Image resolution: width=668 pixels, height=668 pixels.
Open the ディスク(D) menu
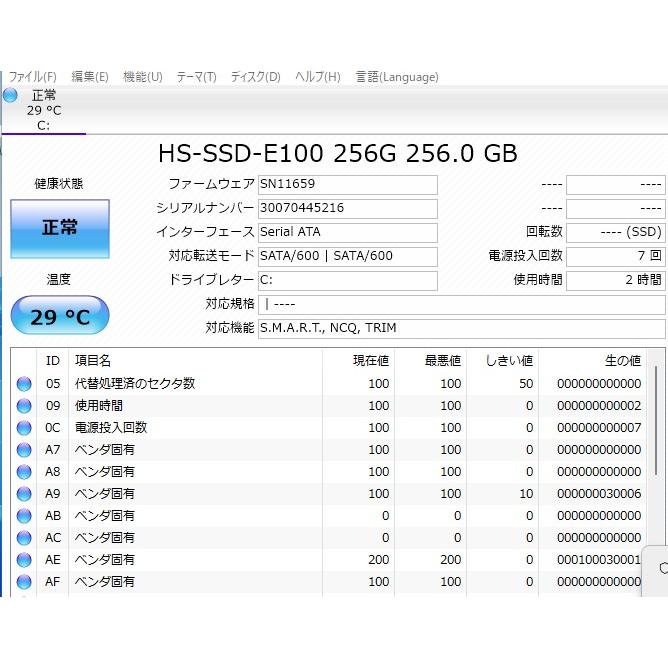[256, 77]
